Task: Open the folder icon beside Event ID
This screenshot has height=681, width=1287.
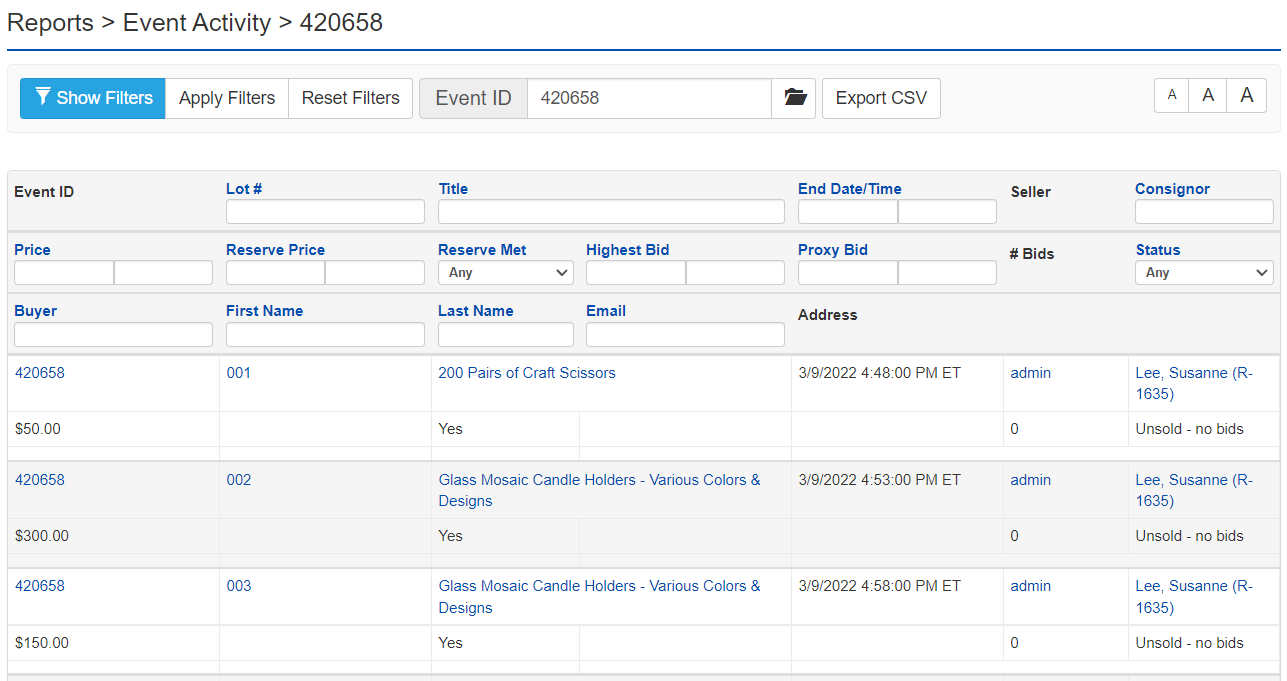Action: [x=794, y=98]
